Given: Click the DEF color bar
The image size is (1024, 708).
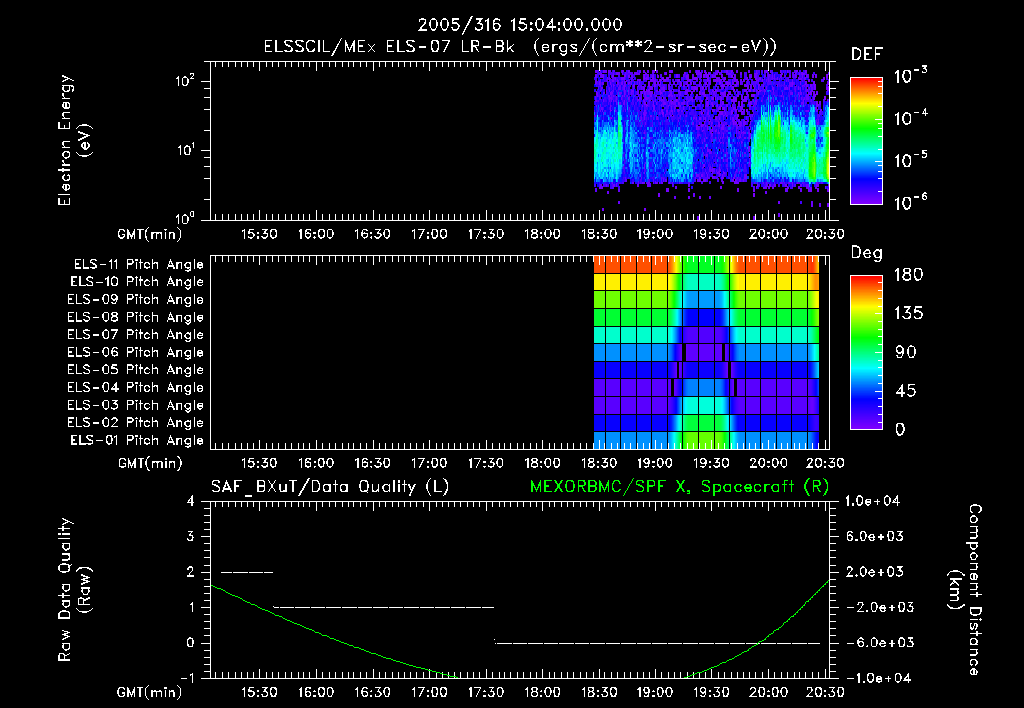Looking at the screenshot, I should tap(866, 141).
